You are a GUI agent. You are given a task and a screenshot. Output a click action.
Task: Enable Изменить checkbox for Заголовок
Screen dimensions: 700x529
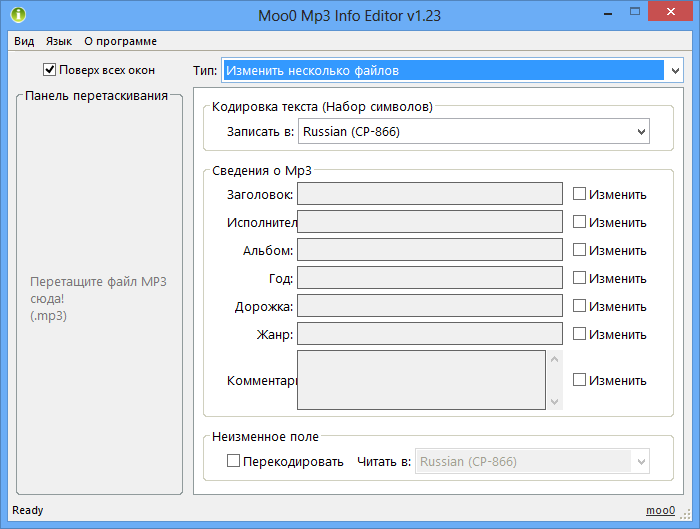[x=579, y=194]
